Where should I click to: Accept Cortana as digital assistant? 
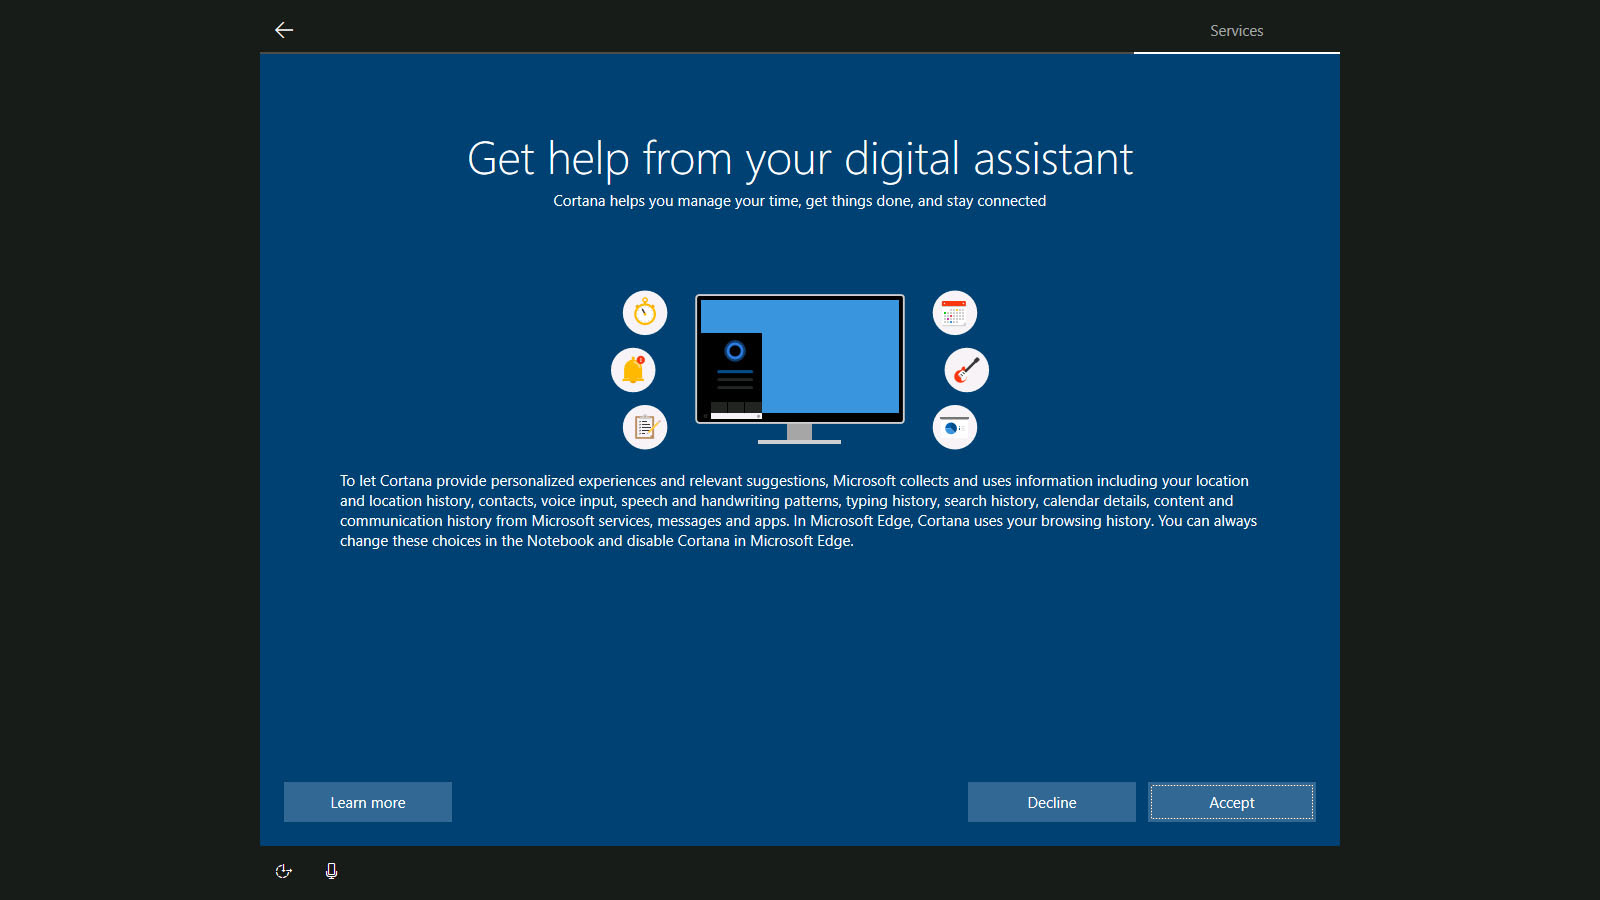click(x=1231, y=802)
